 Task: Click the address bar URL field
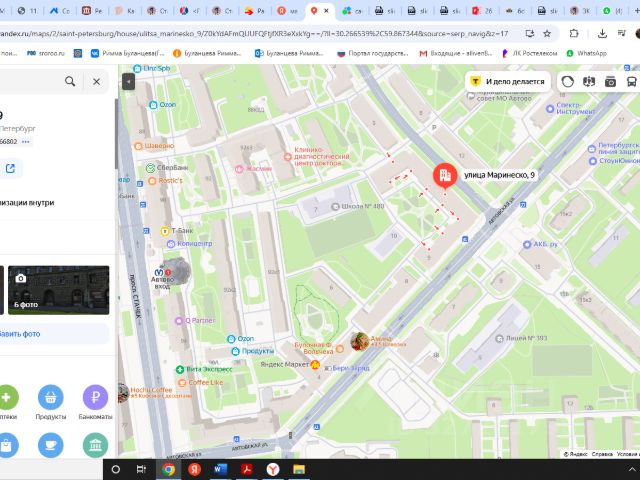point(254,33)
